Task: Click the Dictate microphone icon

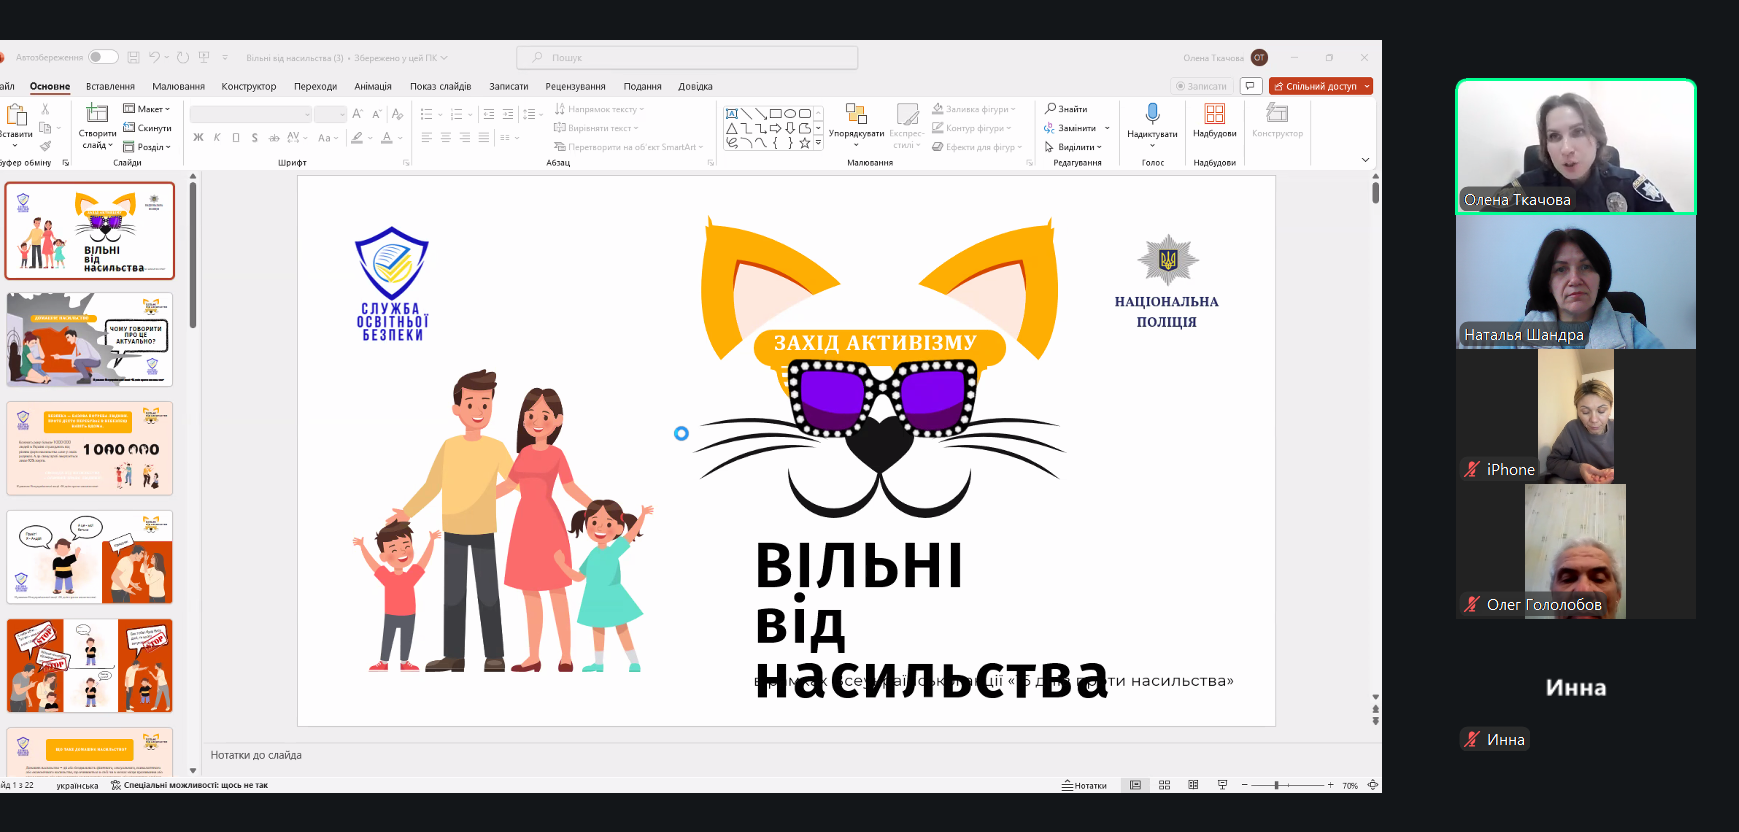Action: coord(1152,114)
